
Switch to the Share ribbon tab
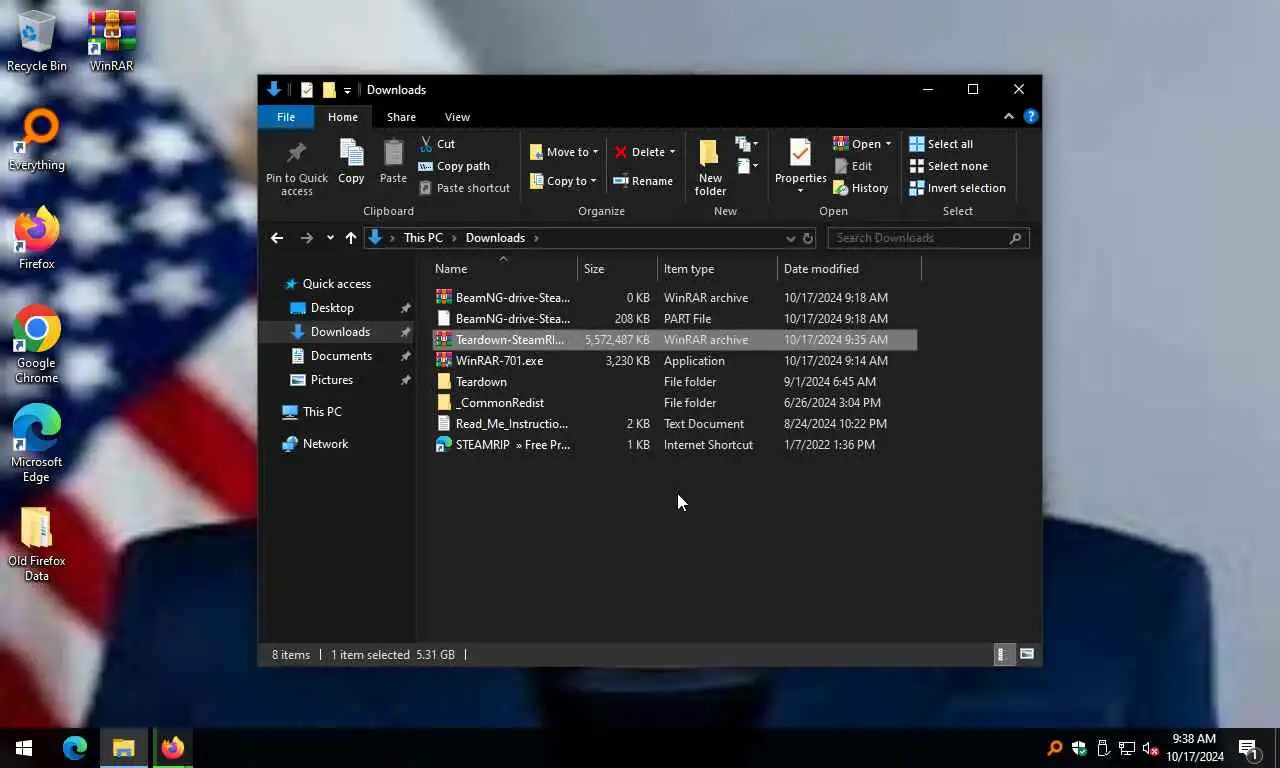click(401, 117)
